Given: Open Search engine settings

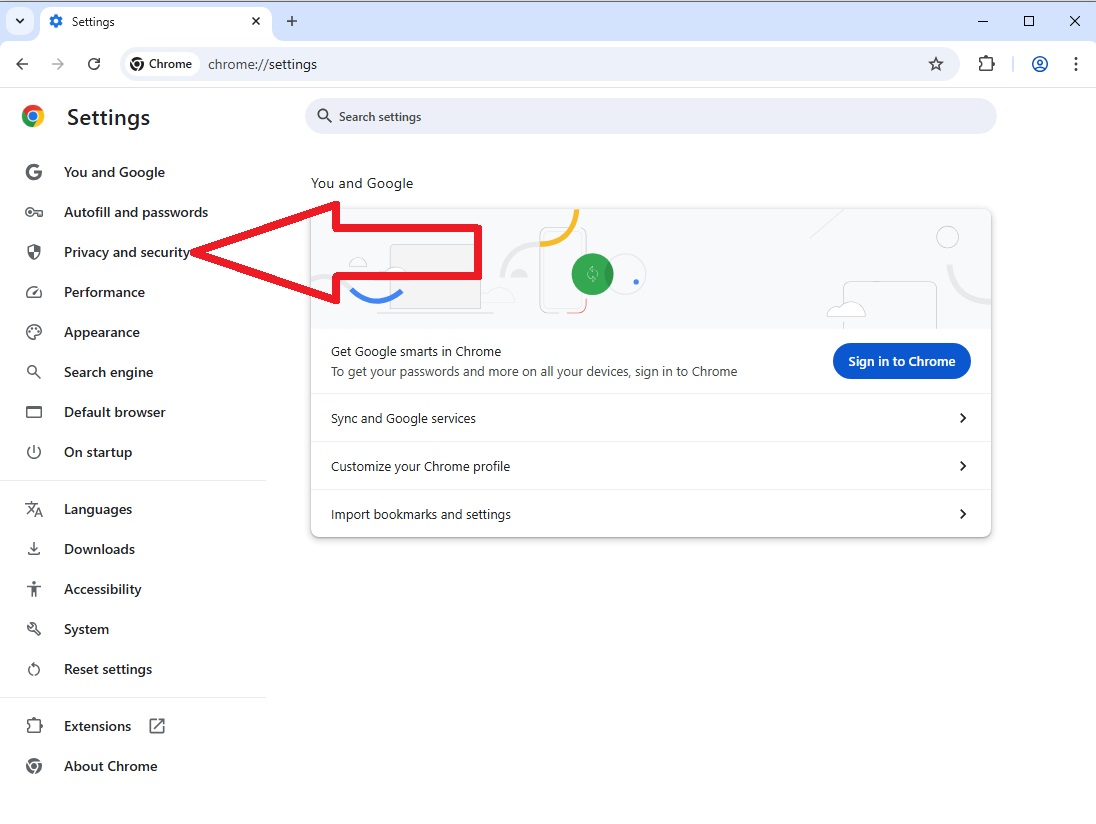Looking at the screenshot, I should click(108, 372).
